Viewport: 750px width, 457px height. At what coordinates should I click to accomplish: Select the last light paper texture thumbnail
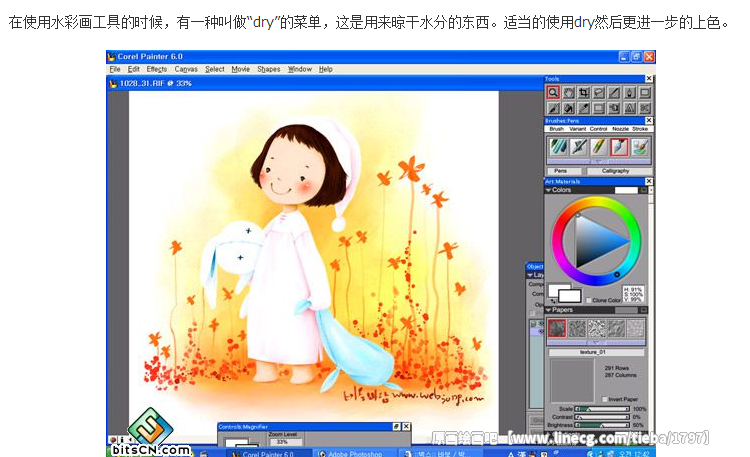point(636,328)
